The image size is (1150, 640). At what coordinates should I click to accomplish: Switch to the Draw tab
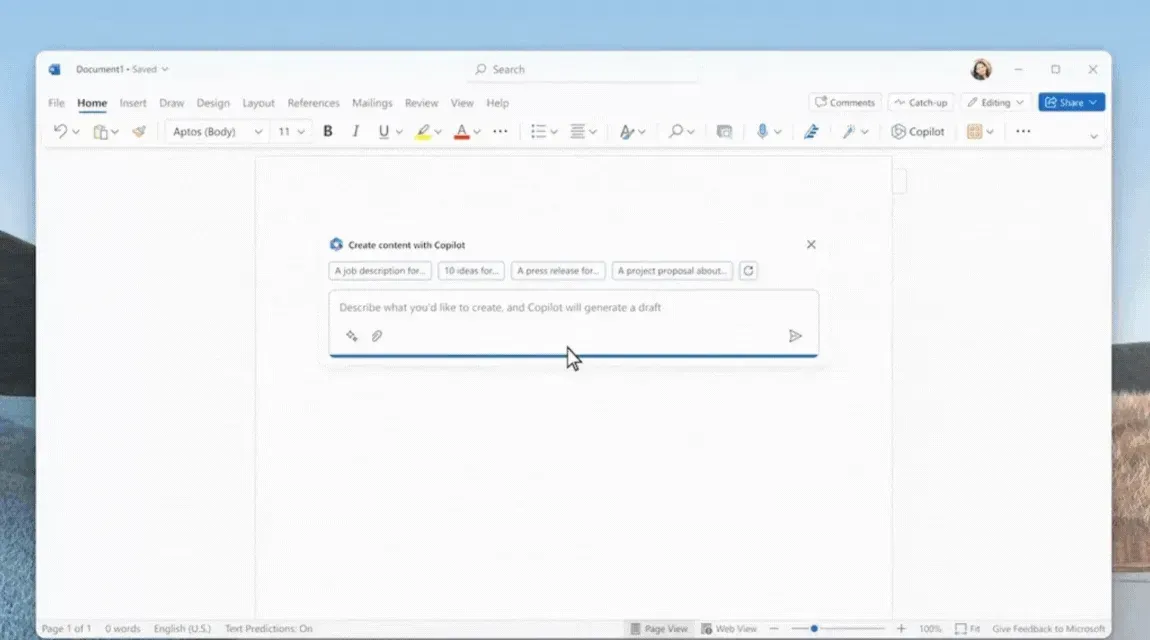click(x=172, y=103)
